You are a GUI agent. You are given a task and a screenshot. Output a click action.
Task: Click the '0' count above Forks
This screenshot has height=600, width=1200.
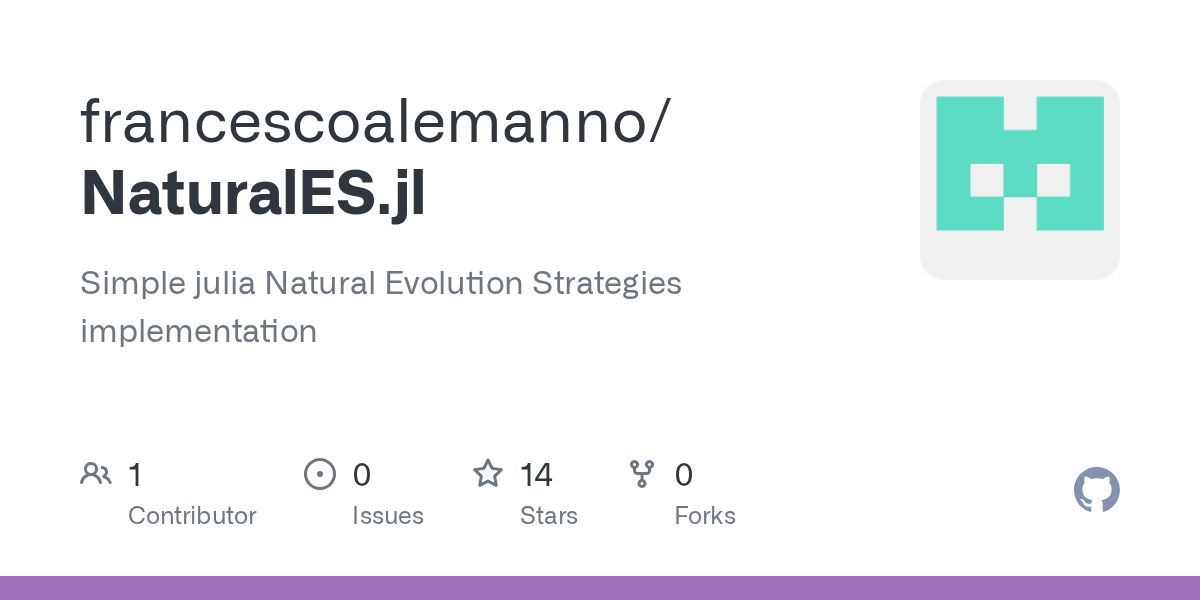pyautogui.click(x=683, y=474)
